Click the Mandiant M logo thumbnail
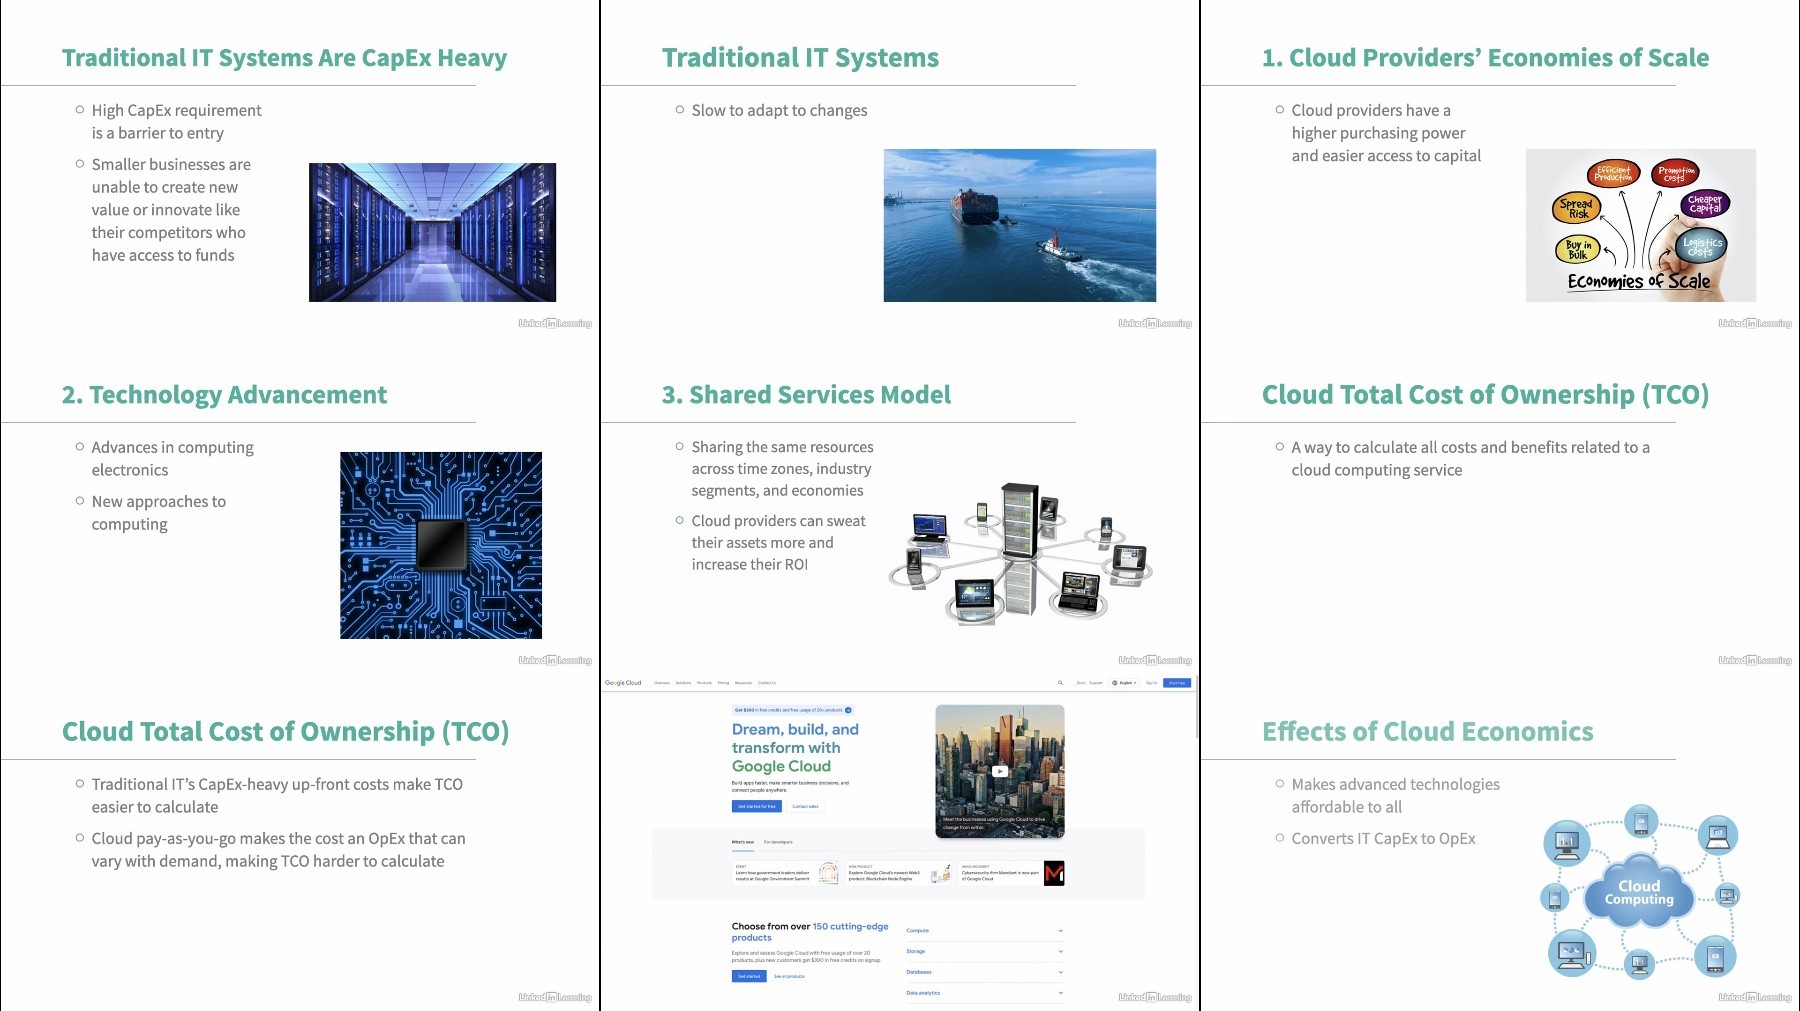The width and height of the screenshot is (1800, 1011). pyautogui.click(x=1054, y=873)
